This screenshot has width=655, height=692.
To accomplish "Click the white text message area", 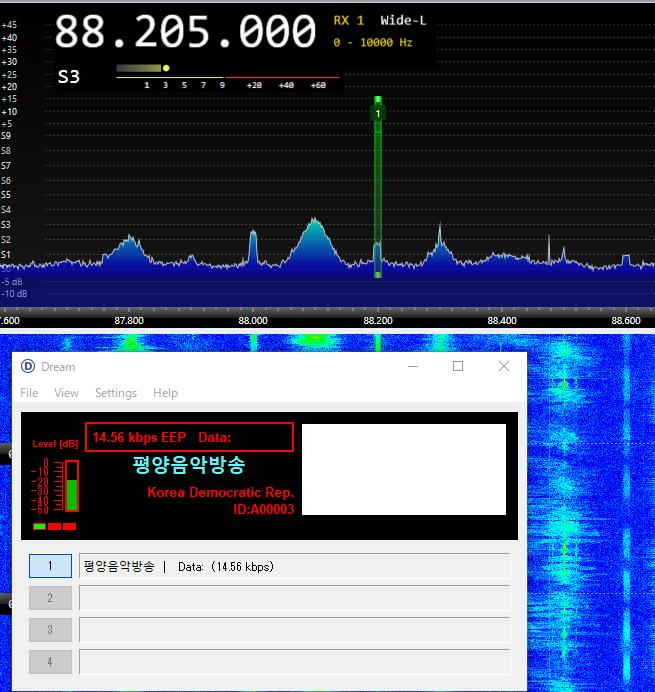I will pyautogui.click(x=404, y=469).
